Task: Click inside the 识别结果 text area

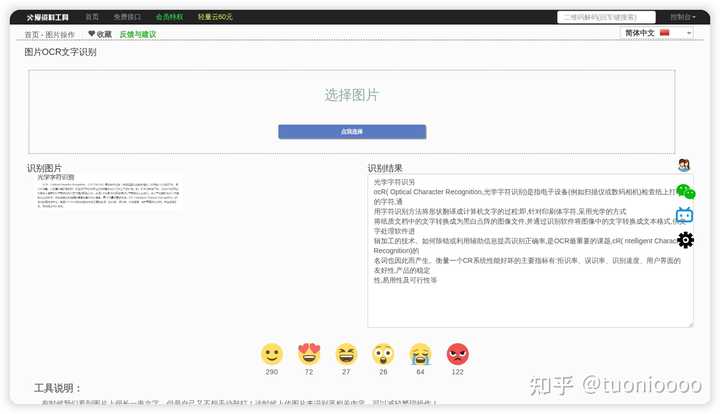Action: tap(530, 251)
